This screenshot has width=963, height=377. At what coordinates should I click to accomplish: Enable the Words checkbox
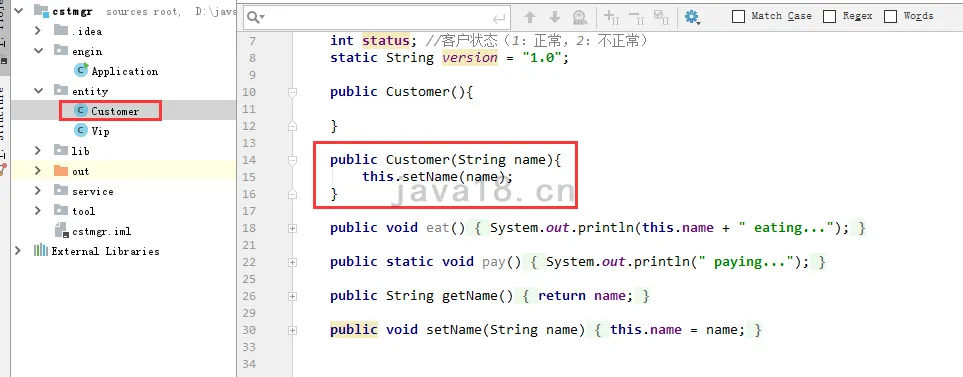click(891, 17)
